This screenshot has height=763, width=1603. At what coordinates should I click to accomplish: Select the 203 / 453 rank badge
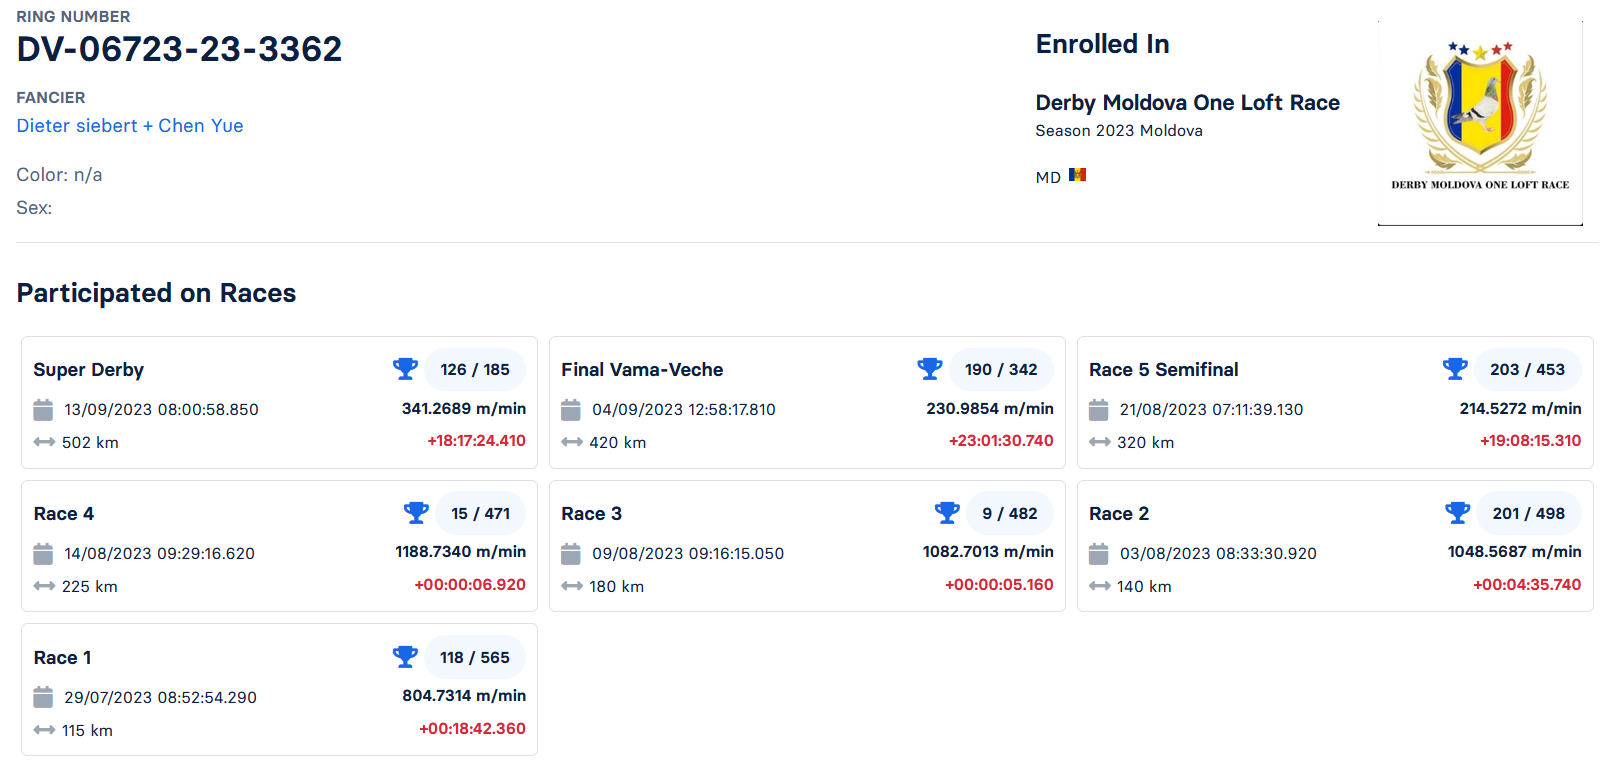pyautogui.click(x=1528, y=370)
